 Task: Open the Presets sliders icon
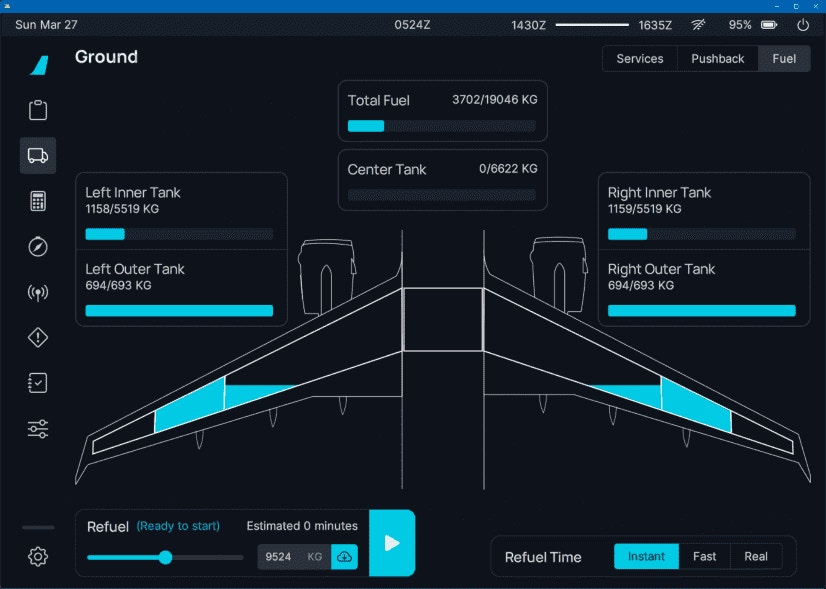pos(38,429)
